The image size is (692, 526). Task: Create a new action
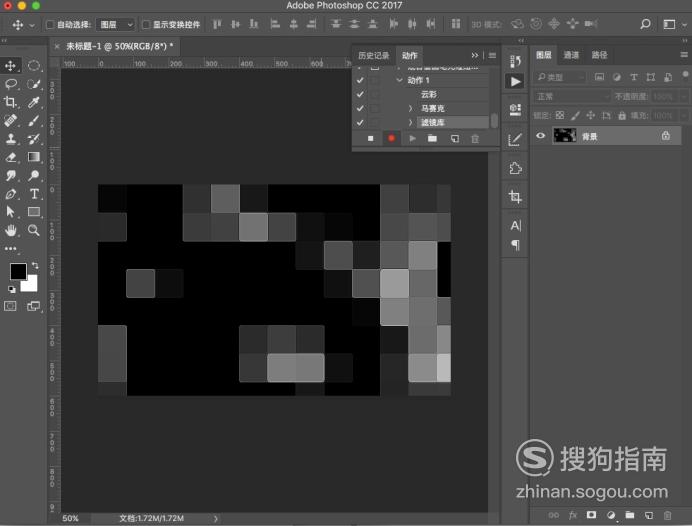454,139
